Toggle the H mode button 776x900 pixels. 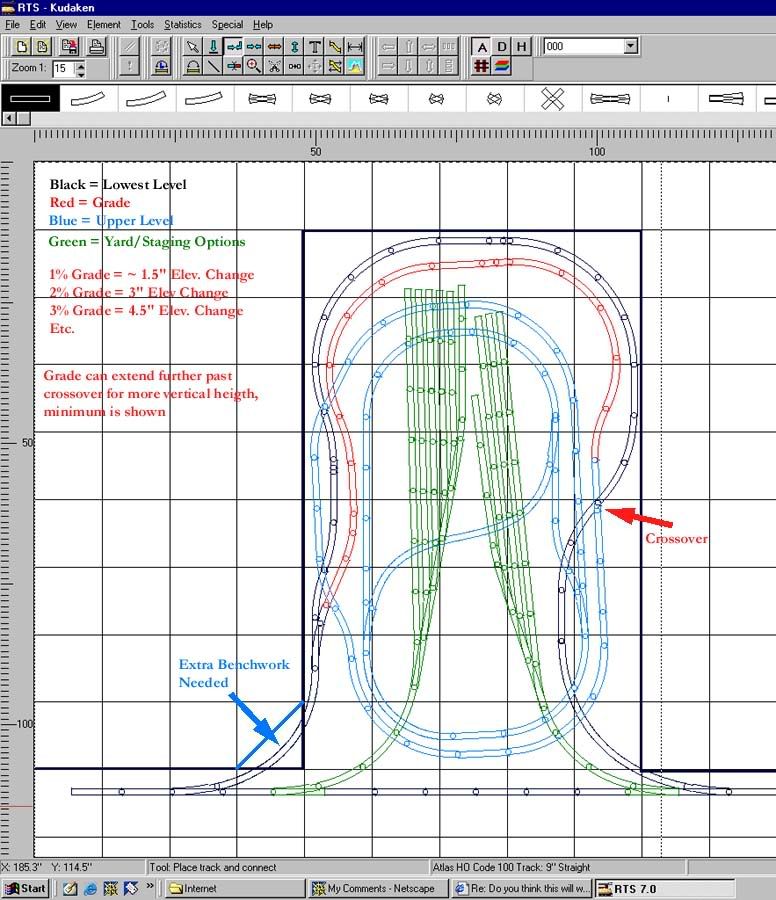(522, 46)
